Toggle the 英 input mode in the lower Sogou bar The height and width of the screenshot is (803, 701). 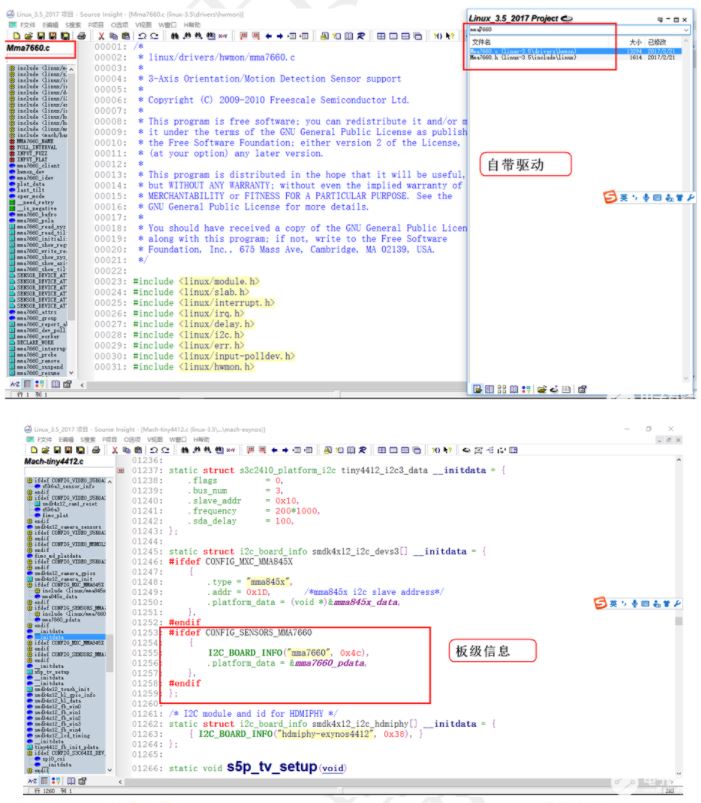pos(612,603)
